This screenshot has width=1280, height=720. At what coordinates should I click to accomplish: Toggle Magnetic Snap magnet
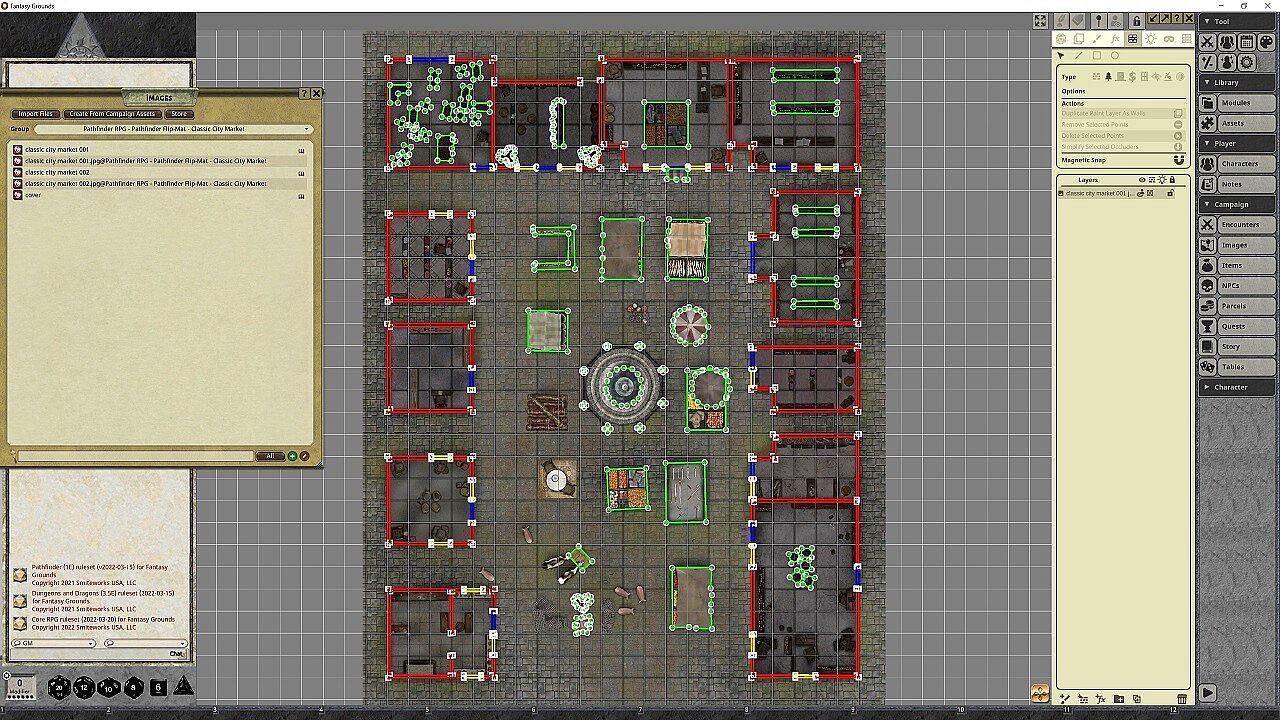(x=1178, y=160)
